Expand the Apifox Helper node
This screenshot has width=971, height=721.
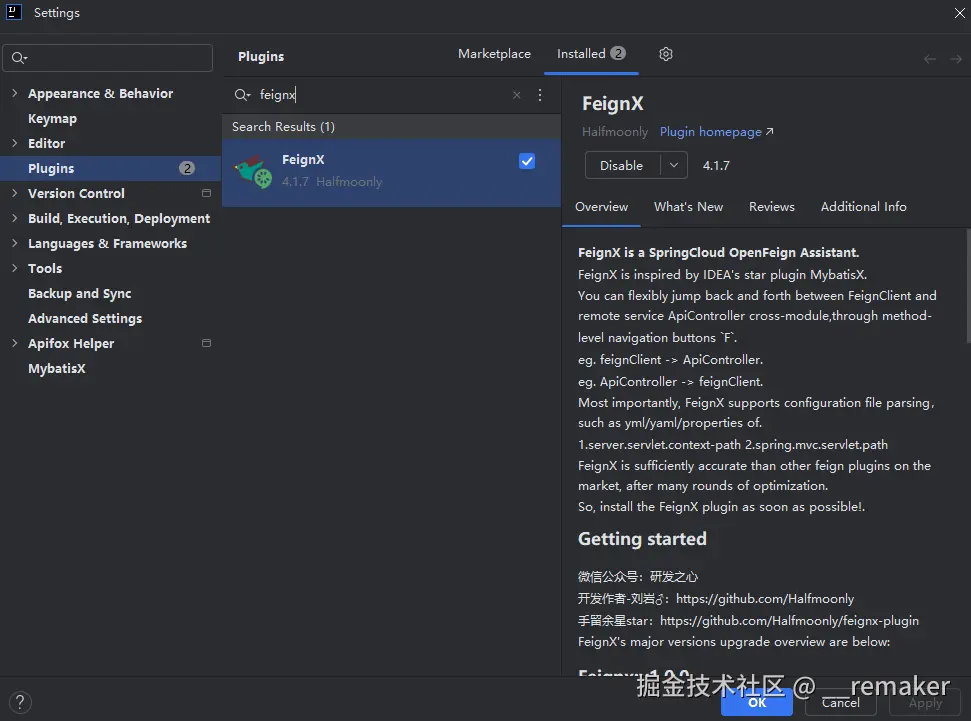[x=14, y=343]
